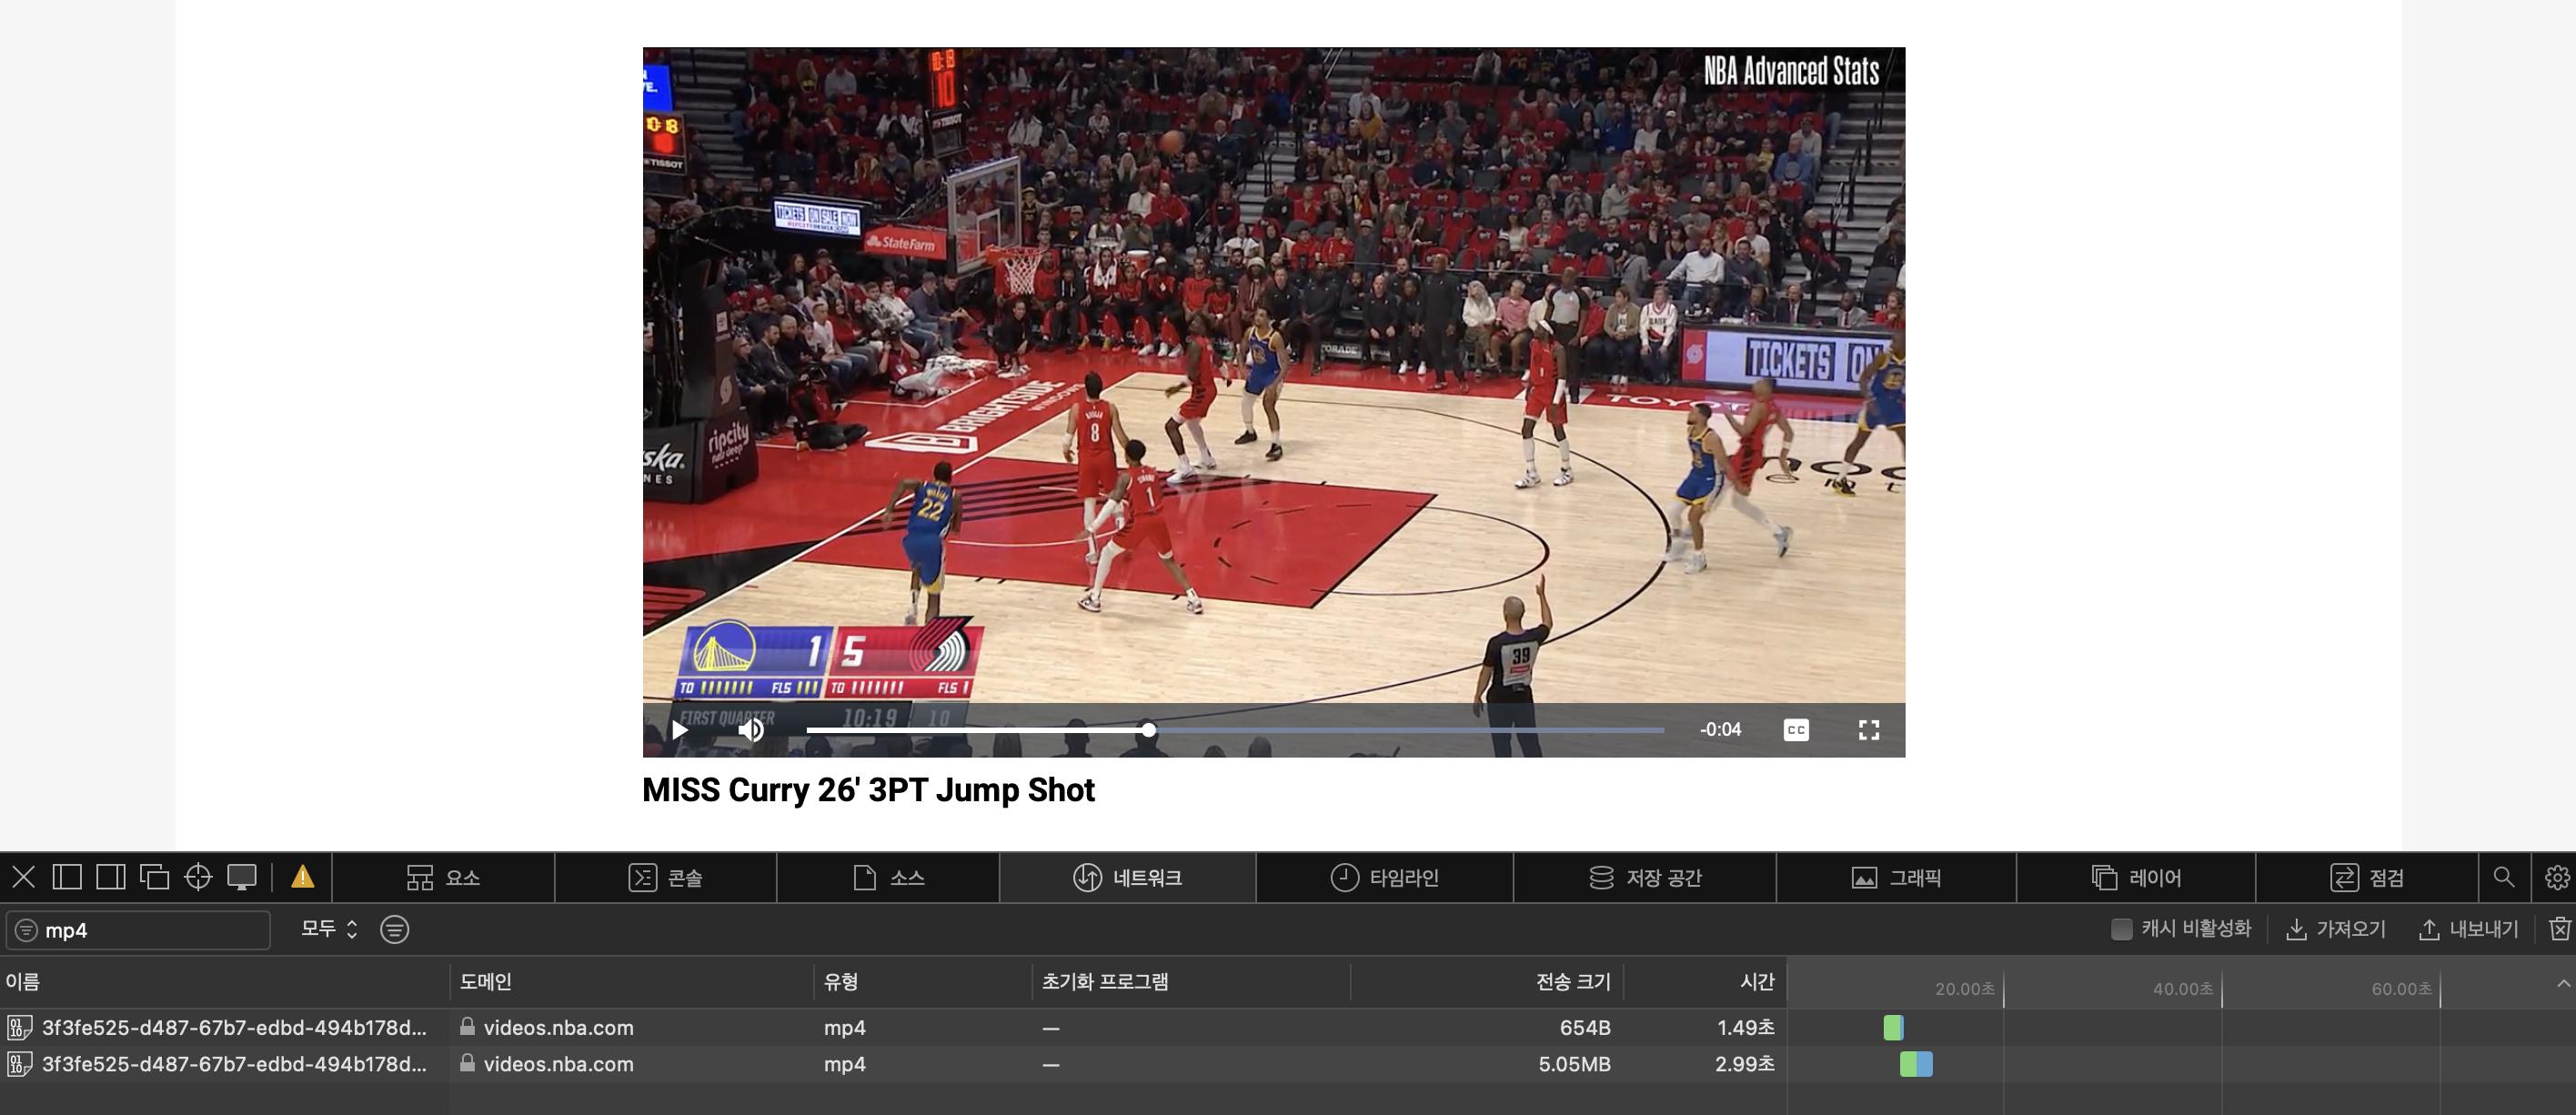Toggle closed captions CC button
The height and width of the screenshot is (1115, 2576).
(1796, 730)
